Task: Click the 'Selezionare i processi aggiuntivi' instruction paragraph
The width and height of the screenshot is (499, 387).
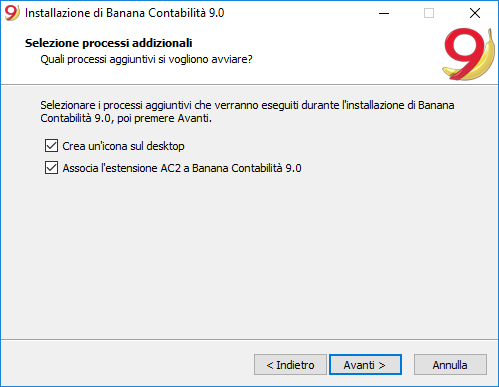Action: (247, 112)
